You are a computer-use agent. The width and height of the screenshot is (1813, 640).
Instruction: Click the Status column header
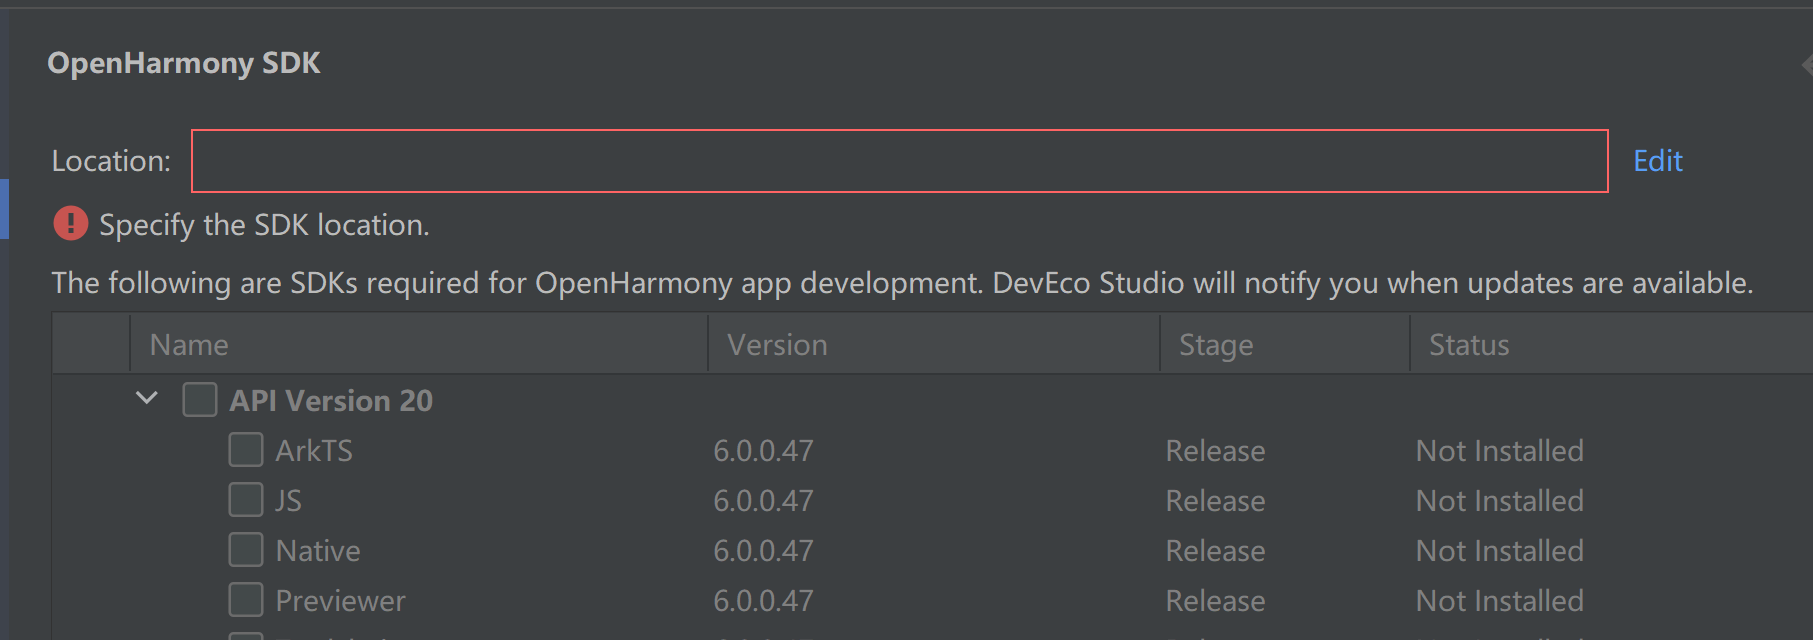[x=1611, y=345]
